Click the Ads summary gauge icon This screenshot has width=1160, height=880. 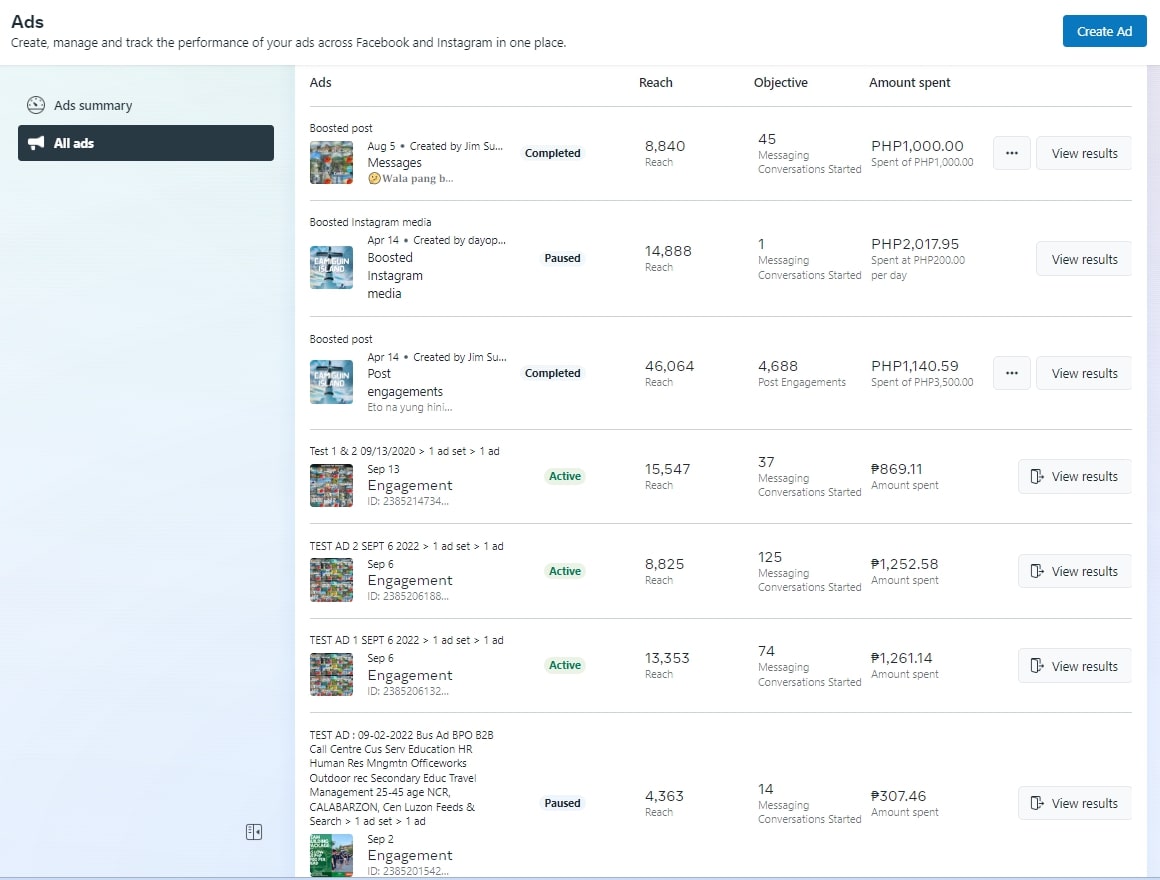click(x=36, y=105)
